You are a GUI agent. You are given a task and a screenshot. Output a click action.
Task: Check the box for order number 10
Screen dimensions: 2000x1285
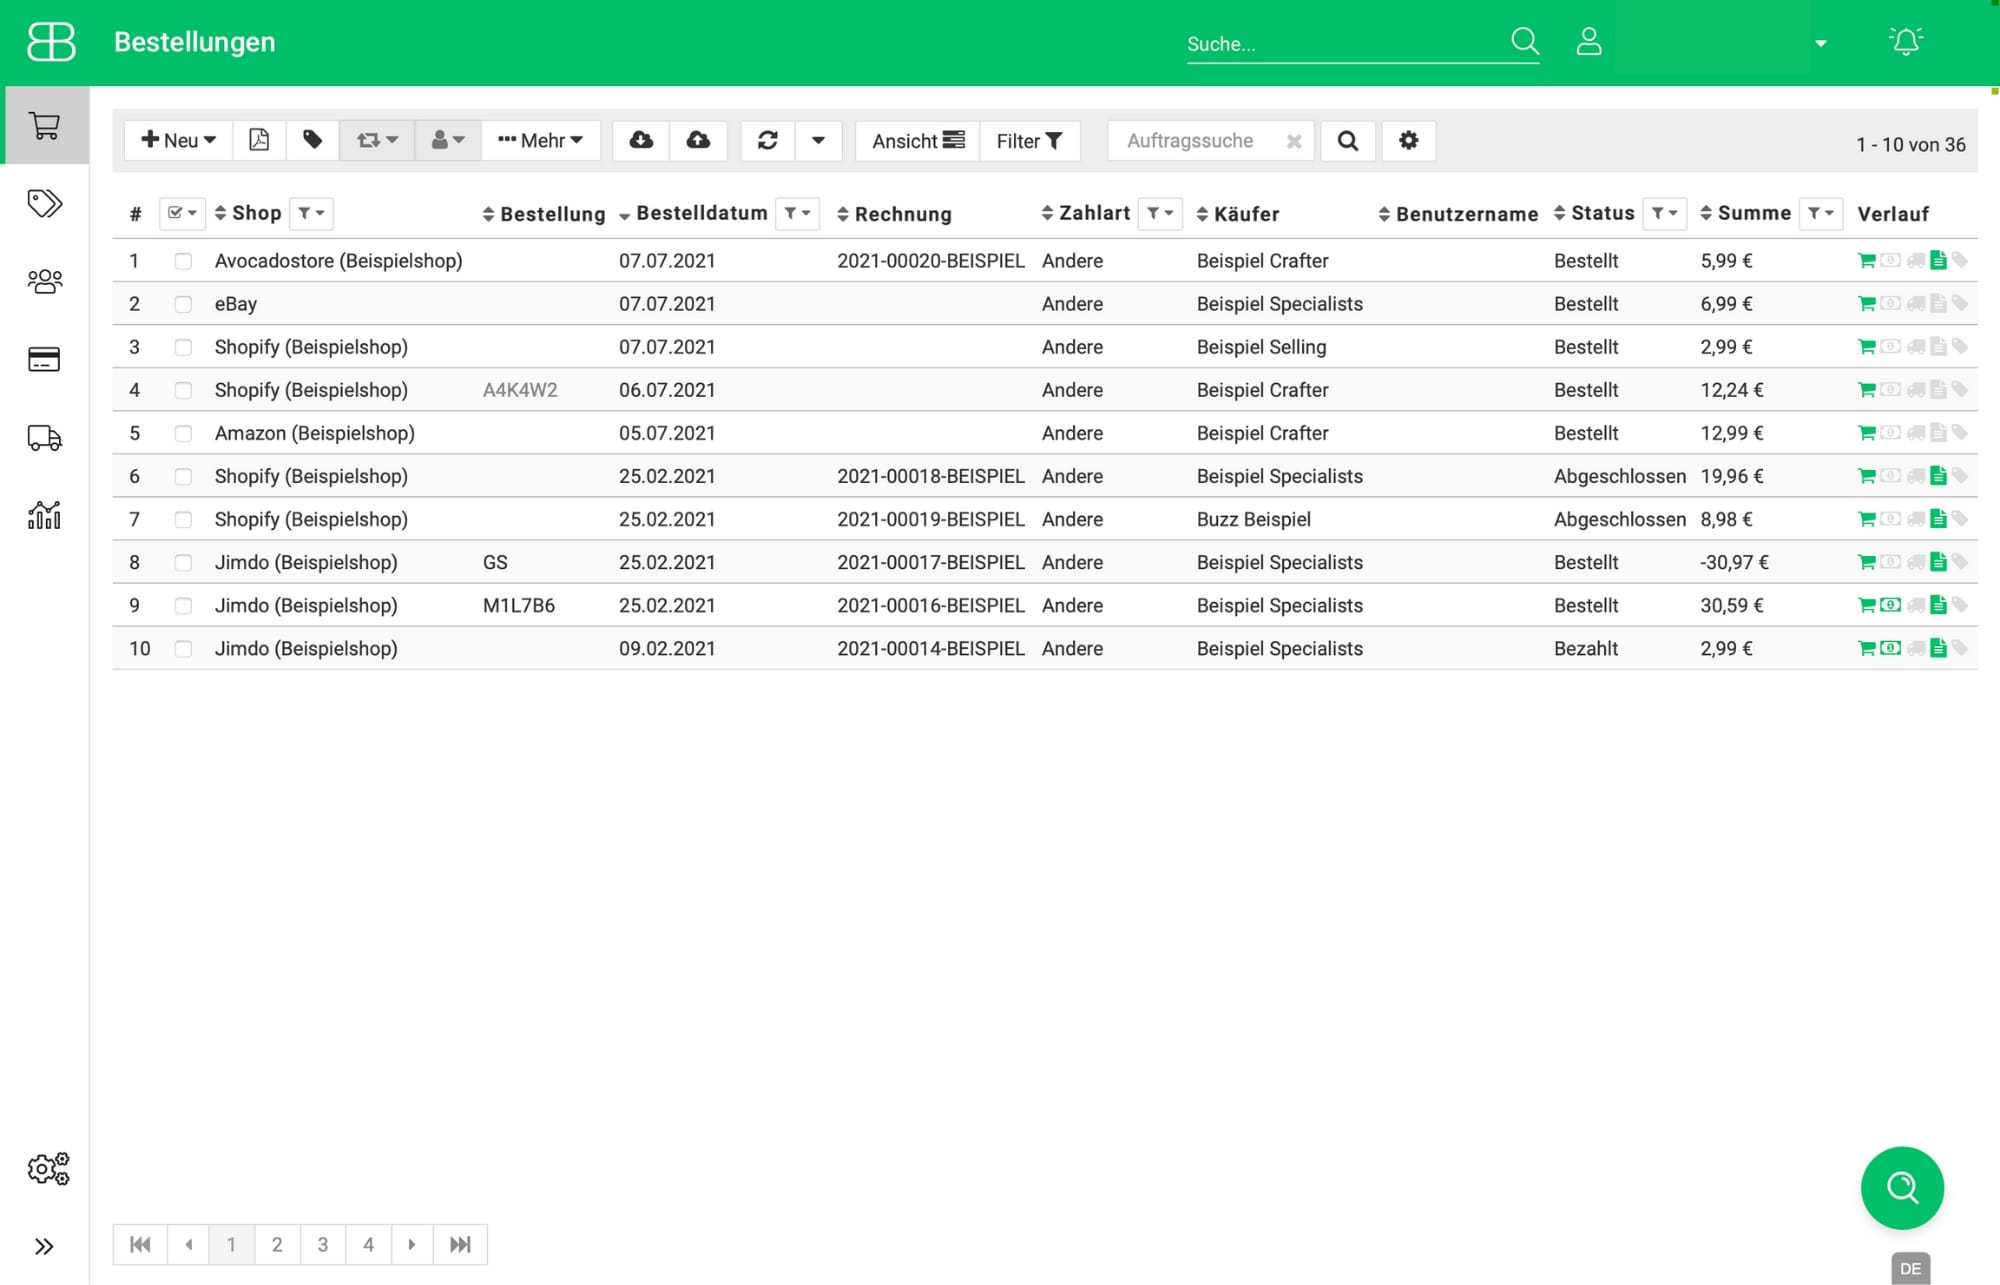click(x=183, y=649)
